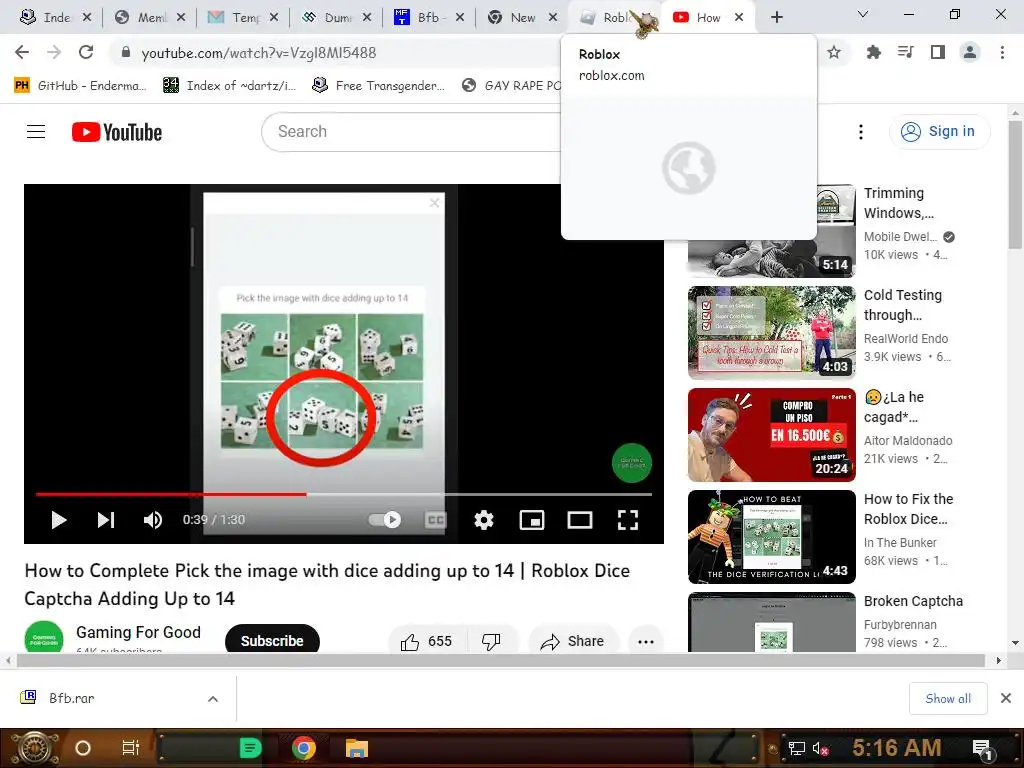Screen dimensions: 1024x768
Task: Open the Index of ~dartz bookmark
Action: point(230,86)
